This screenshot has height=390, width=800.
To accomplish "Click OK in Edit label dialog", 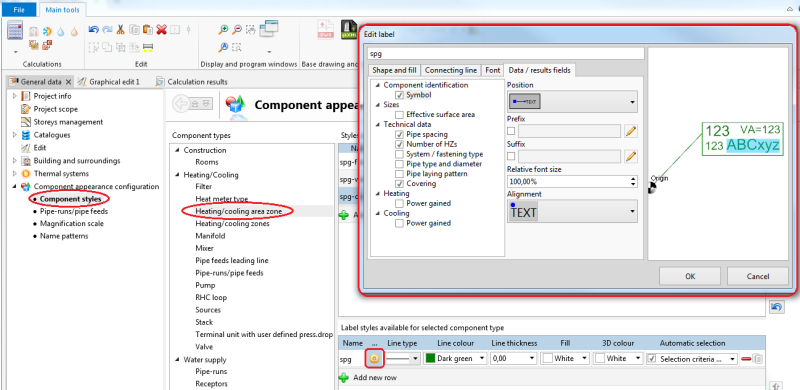I will click(x=690, y=276).
